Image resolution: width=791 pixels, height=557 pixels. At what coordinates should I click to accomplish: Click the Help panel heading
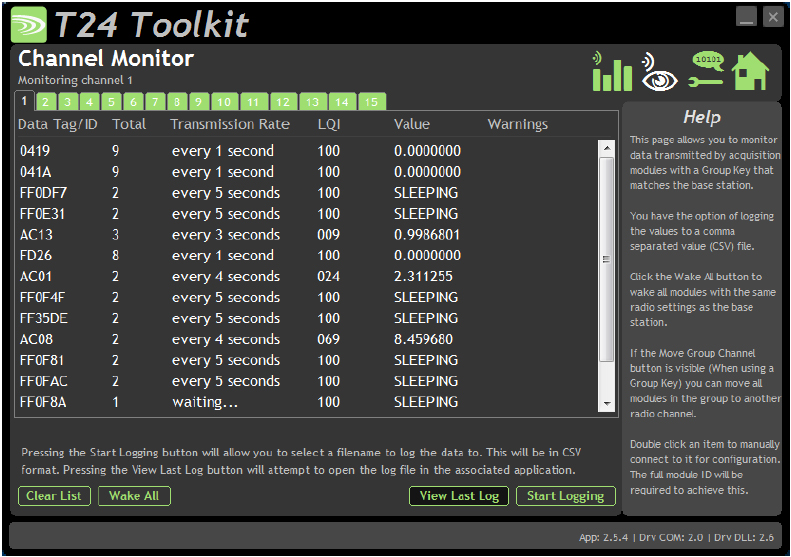click(x=702, y=117)
